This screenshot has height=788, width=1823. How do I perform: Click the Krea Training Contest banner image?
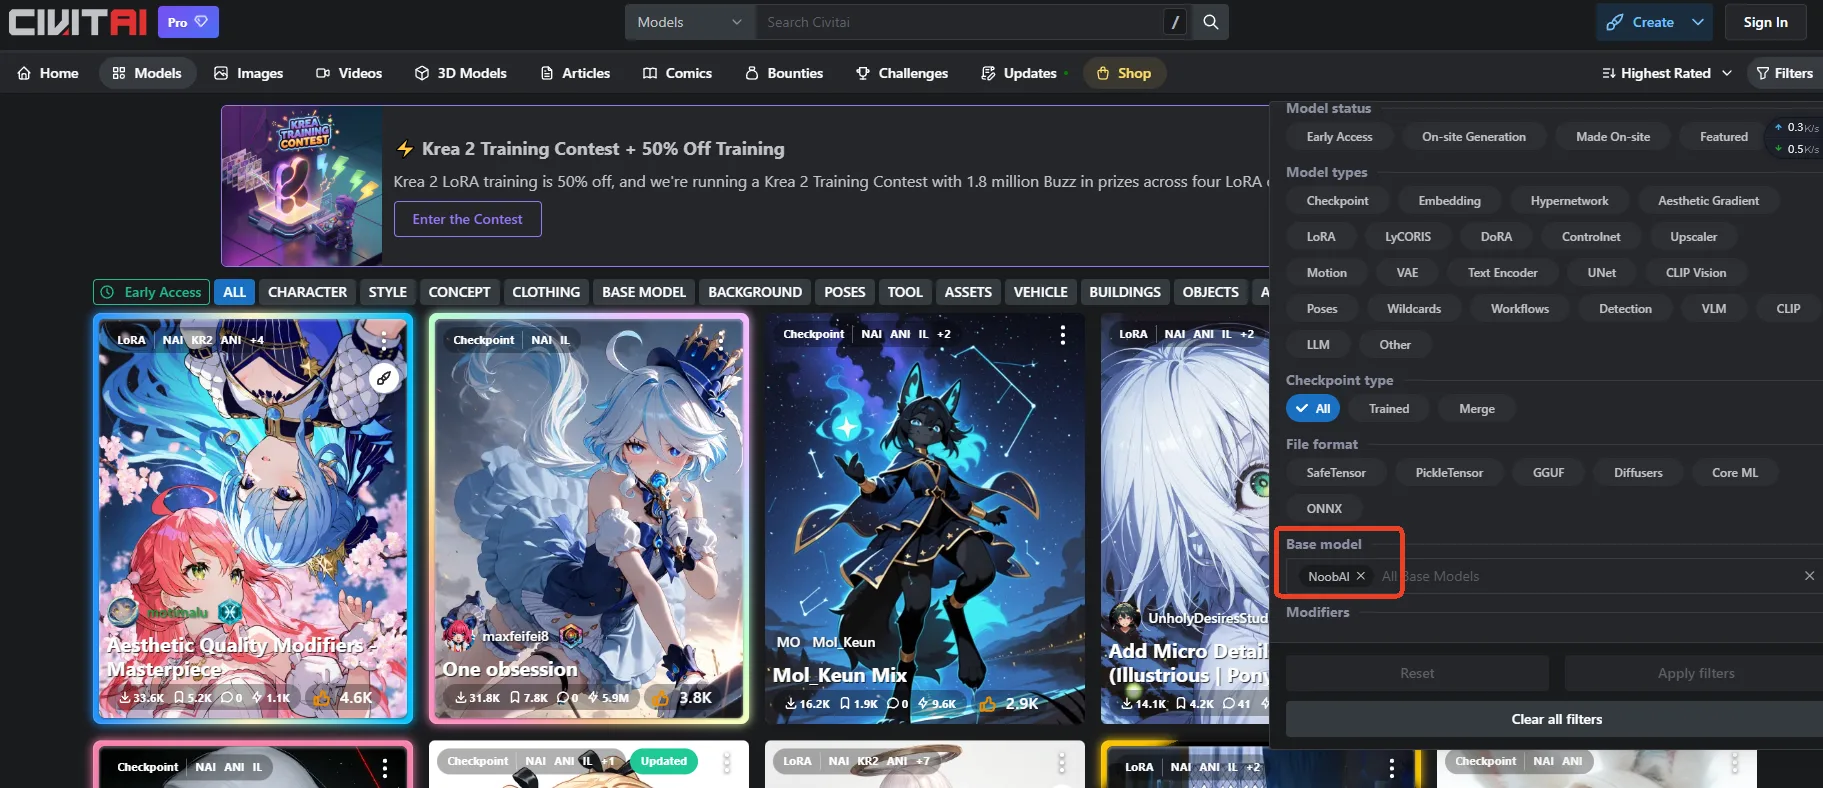(x=303, y=186)
